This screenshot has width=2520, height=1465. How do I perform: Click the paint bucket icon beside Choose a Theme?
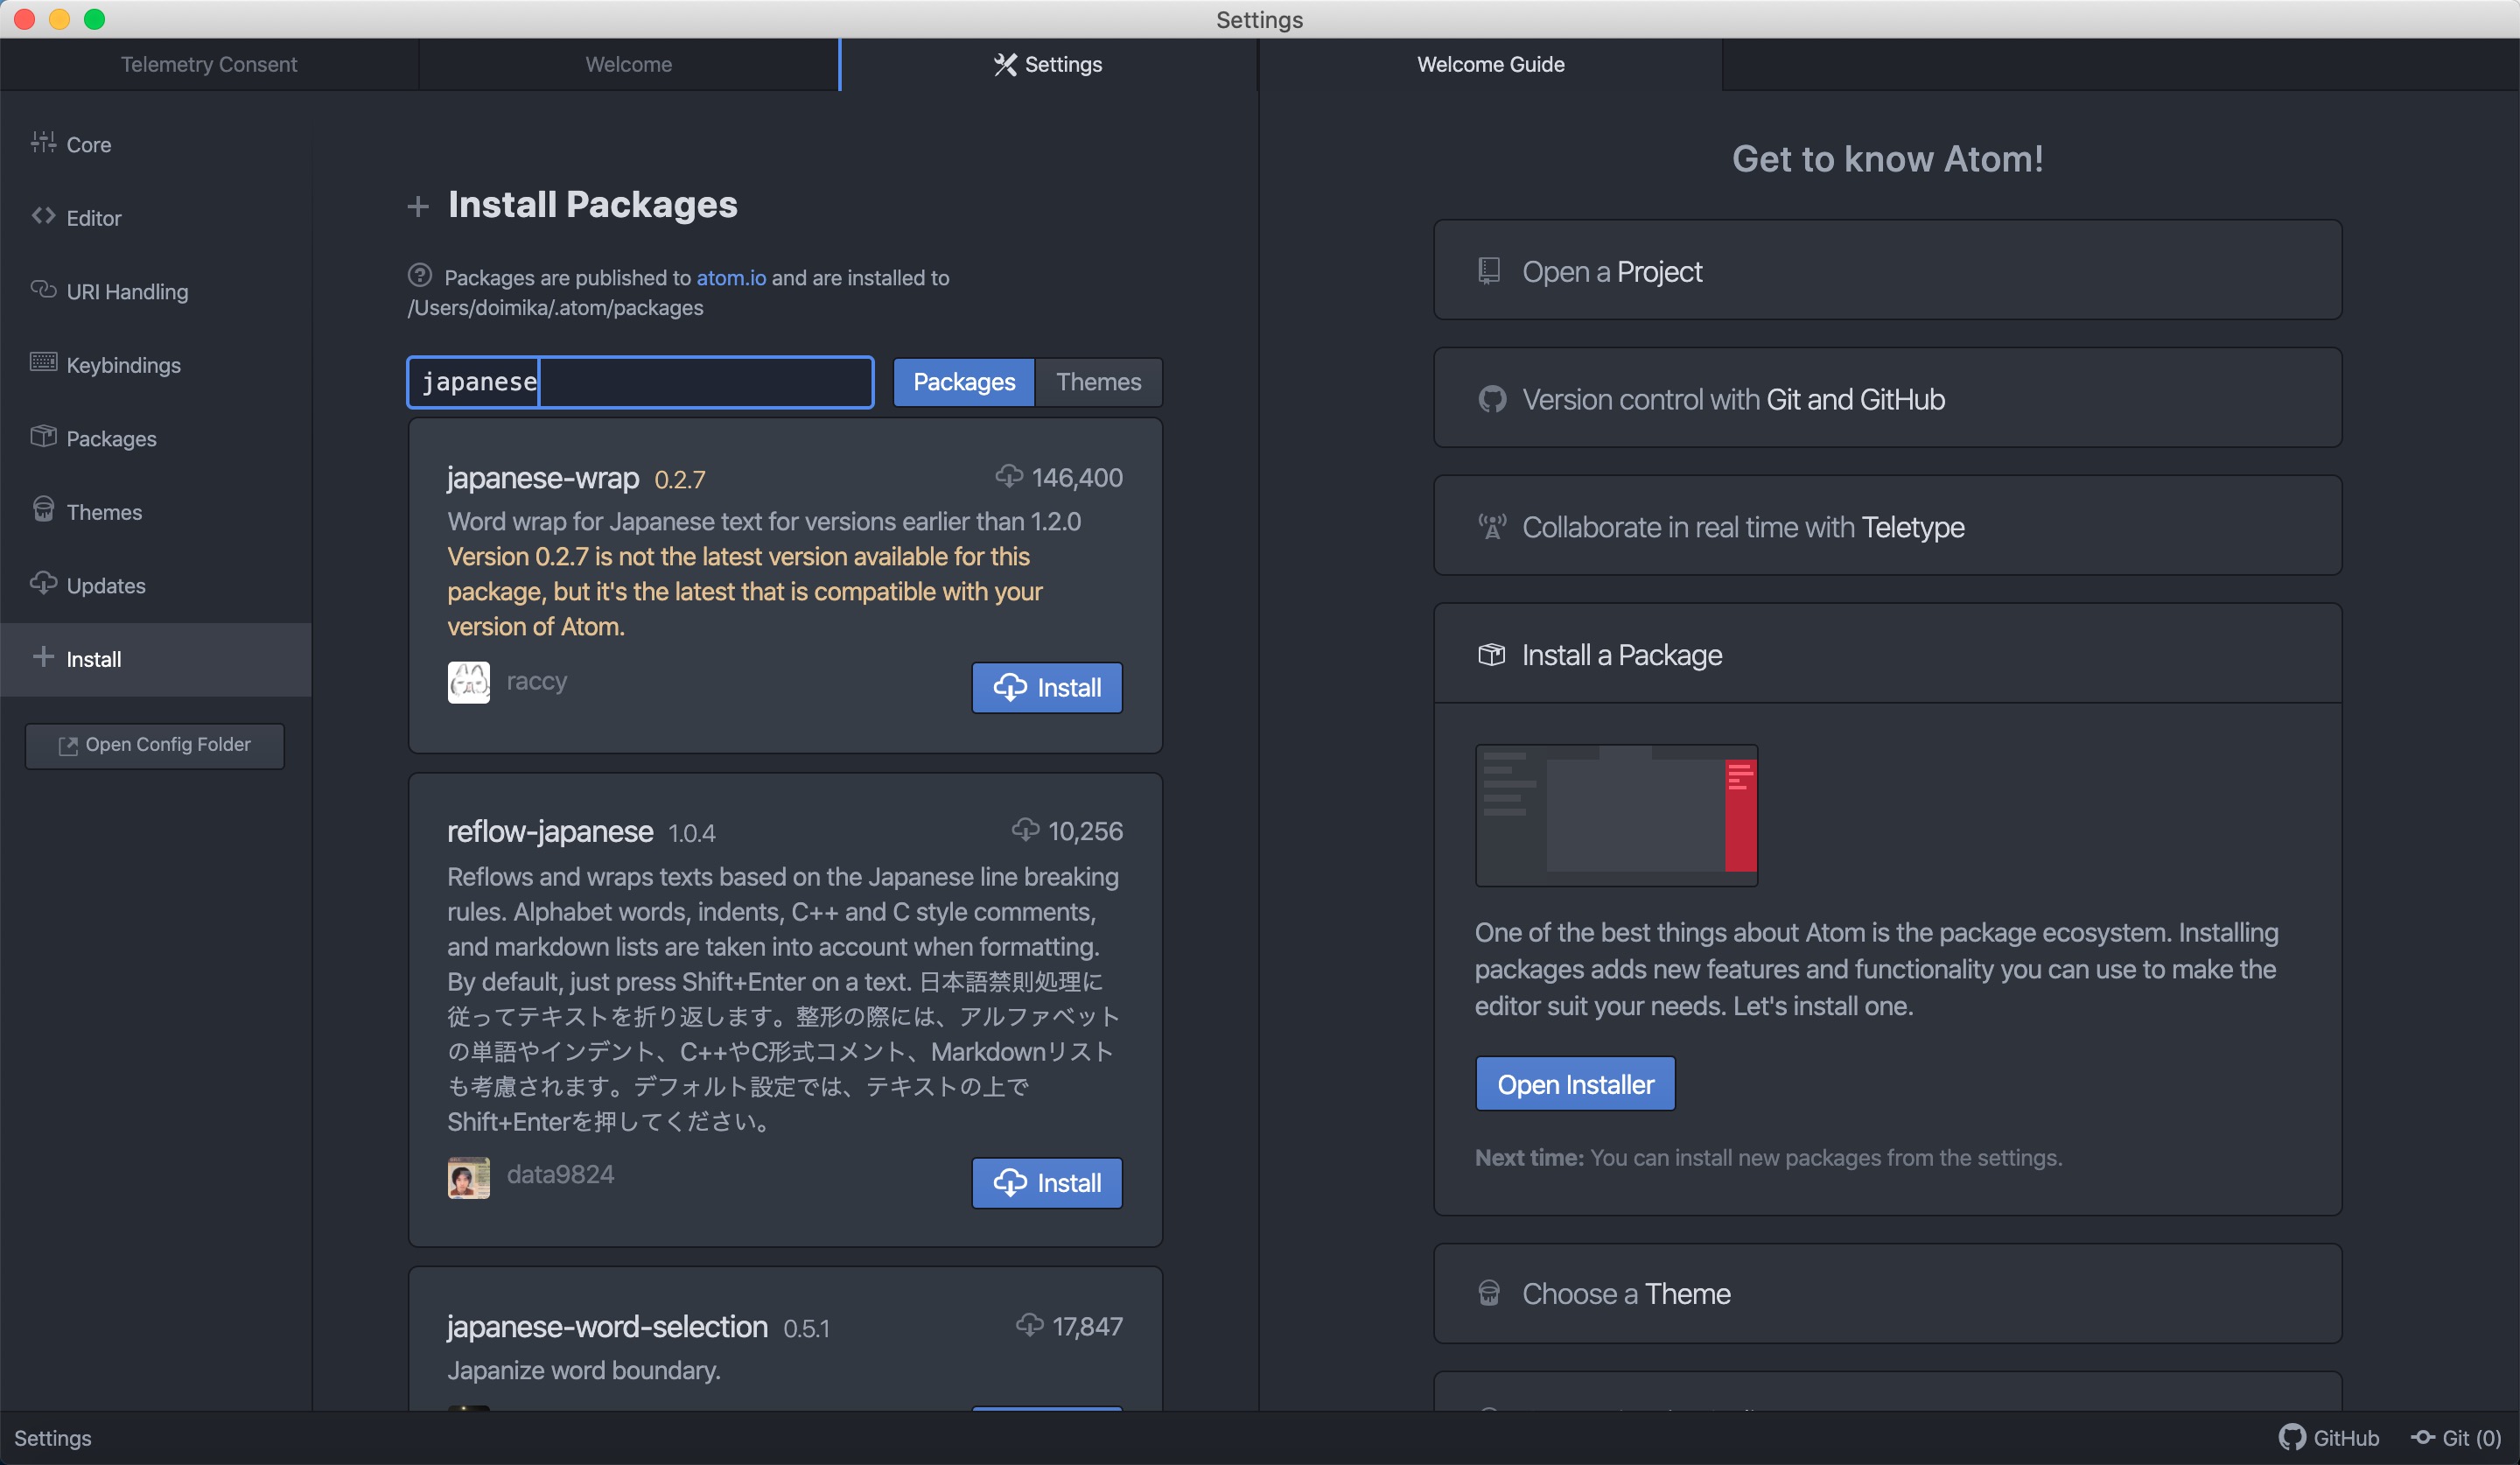point(1489,1293)
